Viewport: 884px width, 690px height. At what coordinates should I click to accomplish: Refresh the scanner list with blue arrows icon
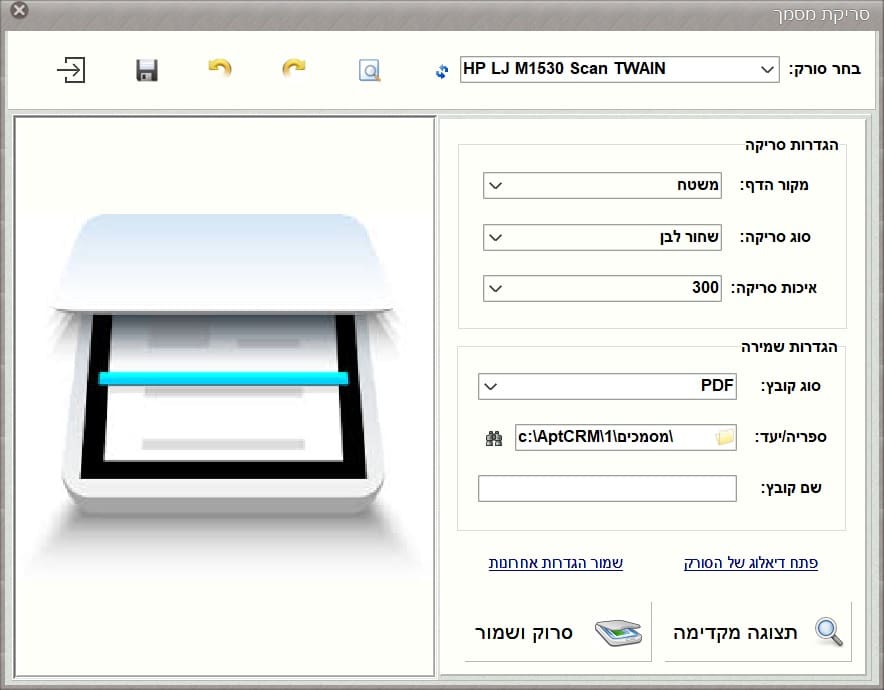coord(442,70)
